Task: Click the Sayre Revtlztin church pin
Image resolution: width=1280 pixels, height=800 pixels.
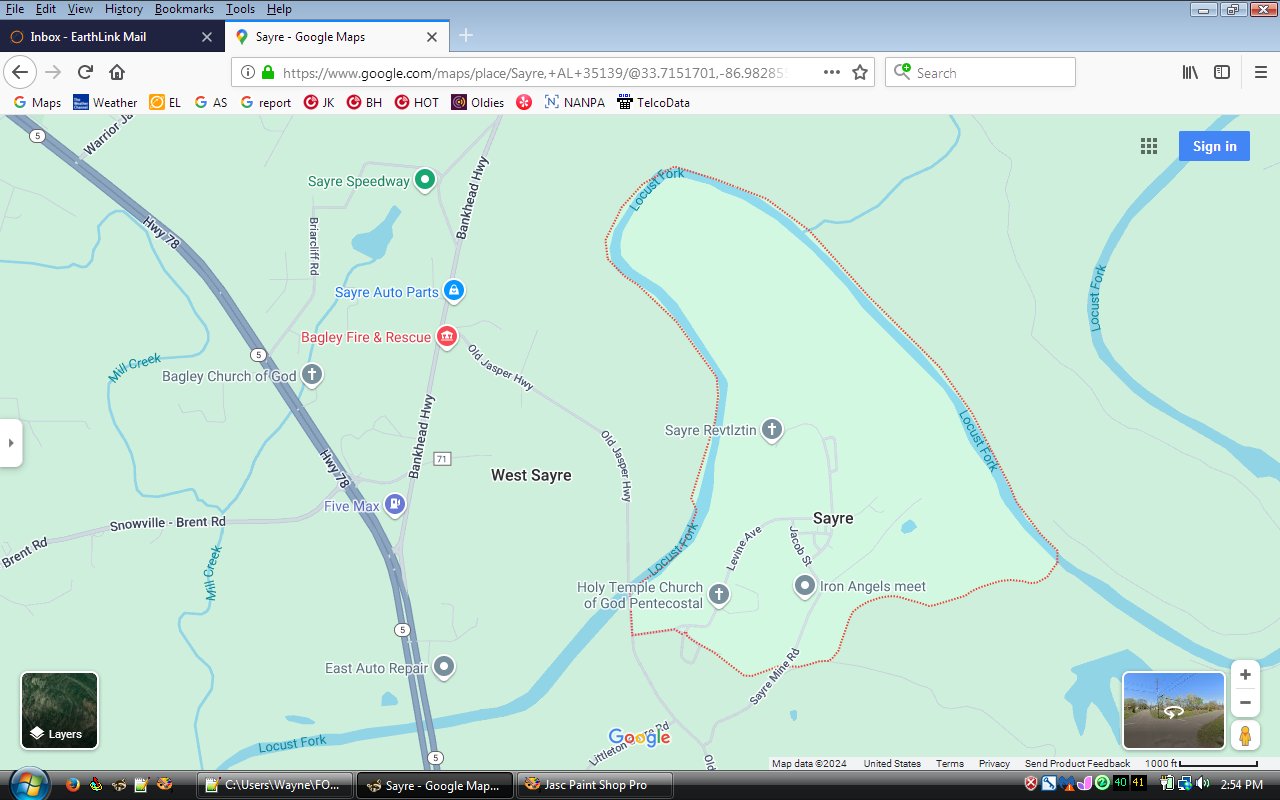Action: [771, 430]
